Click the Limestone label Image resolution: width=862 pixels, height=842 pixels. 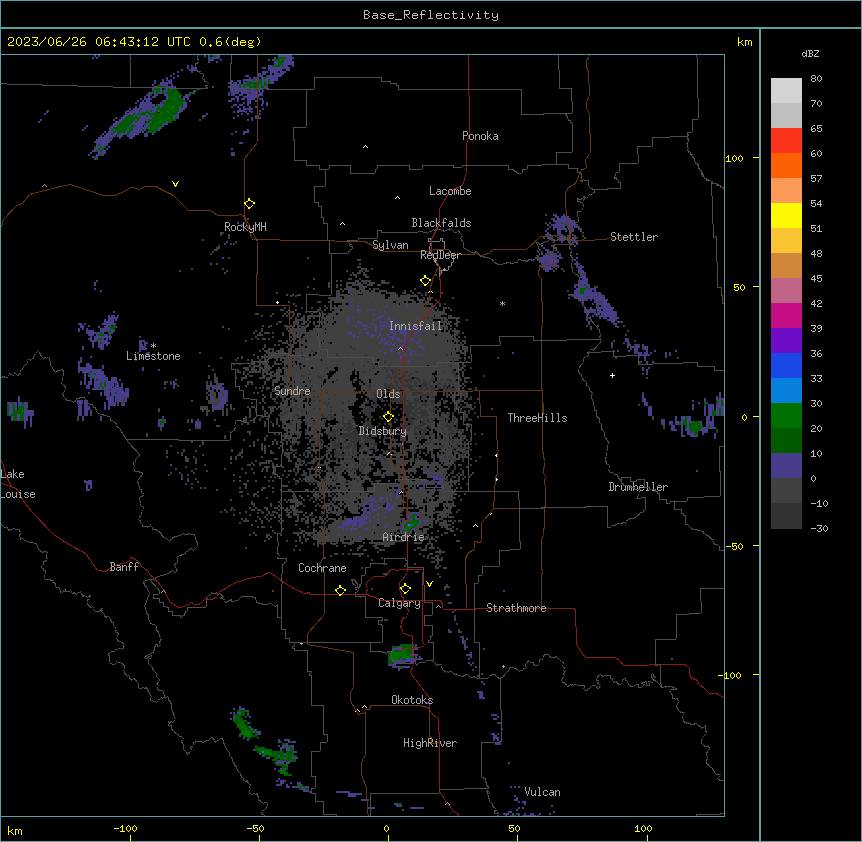point(153,356)
